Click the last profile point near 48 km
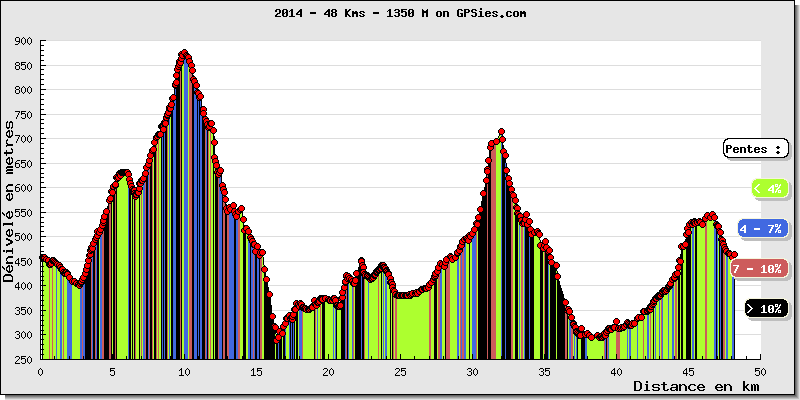This screenshot has height=400, width=800. coord(733,256)
